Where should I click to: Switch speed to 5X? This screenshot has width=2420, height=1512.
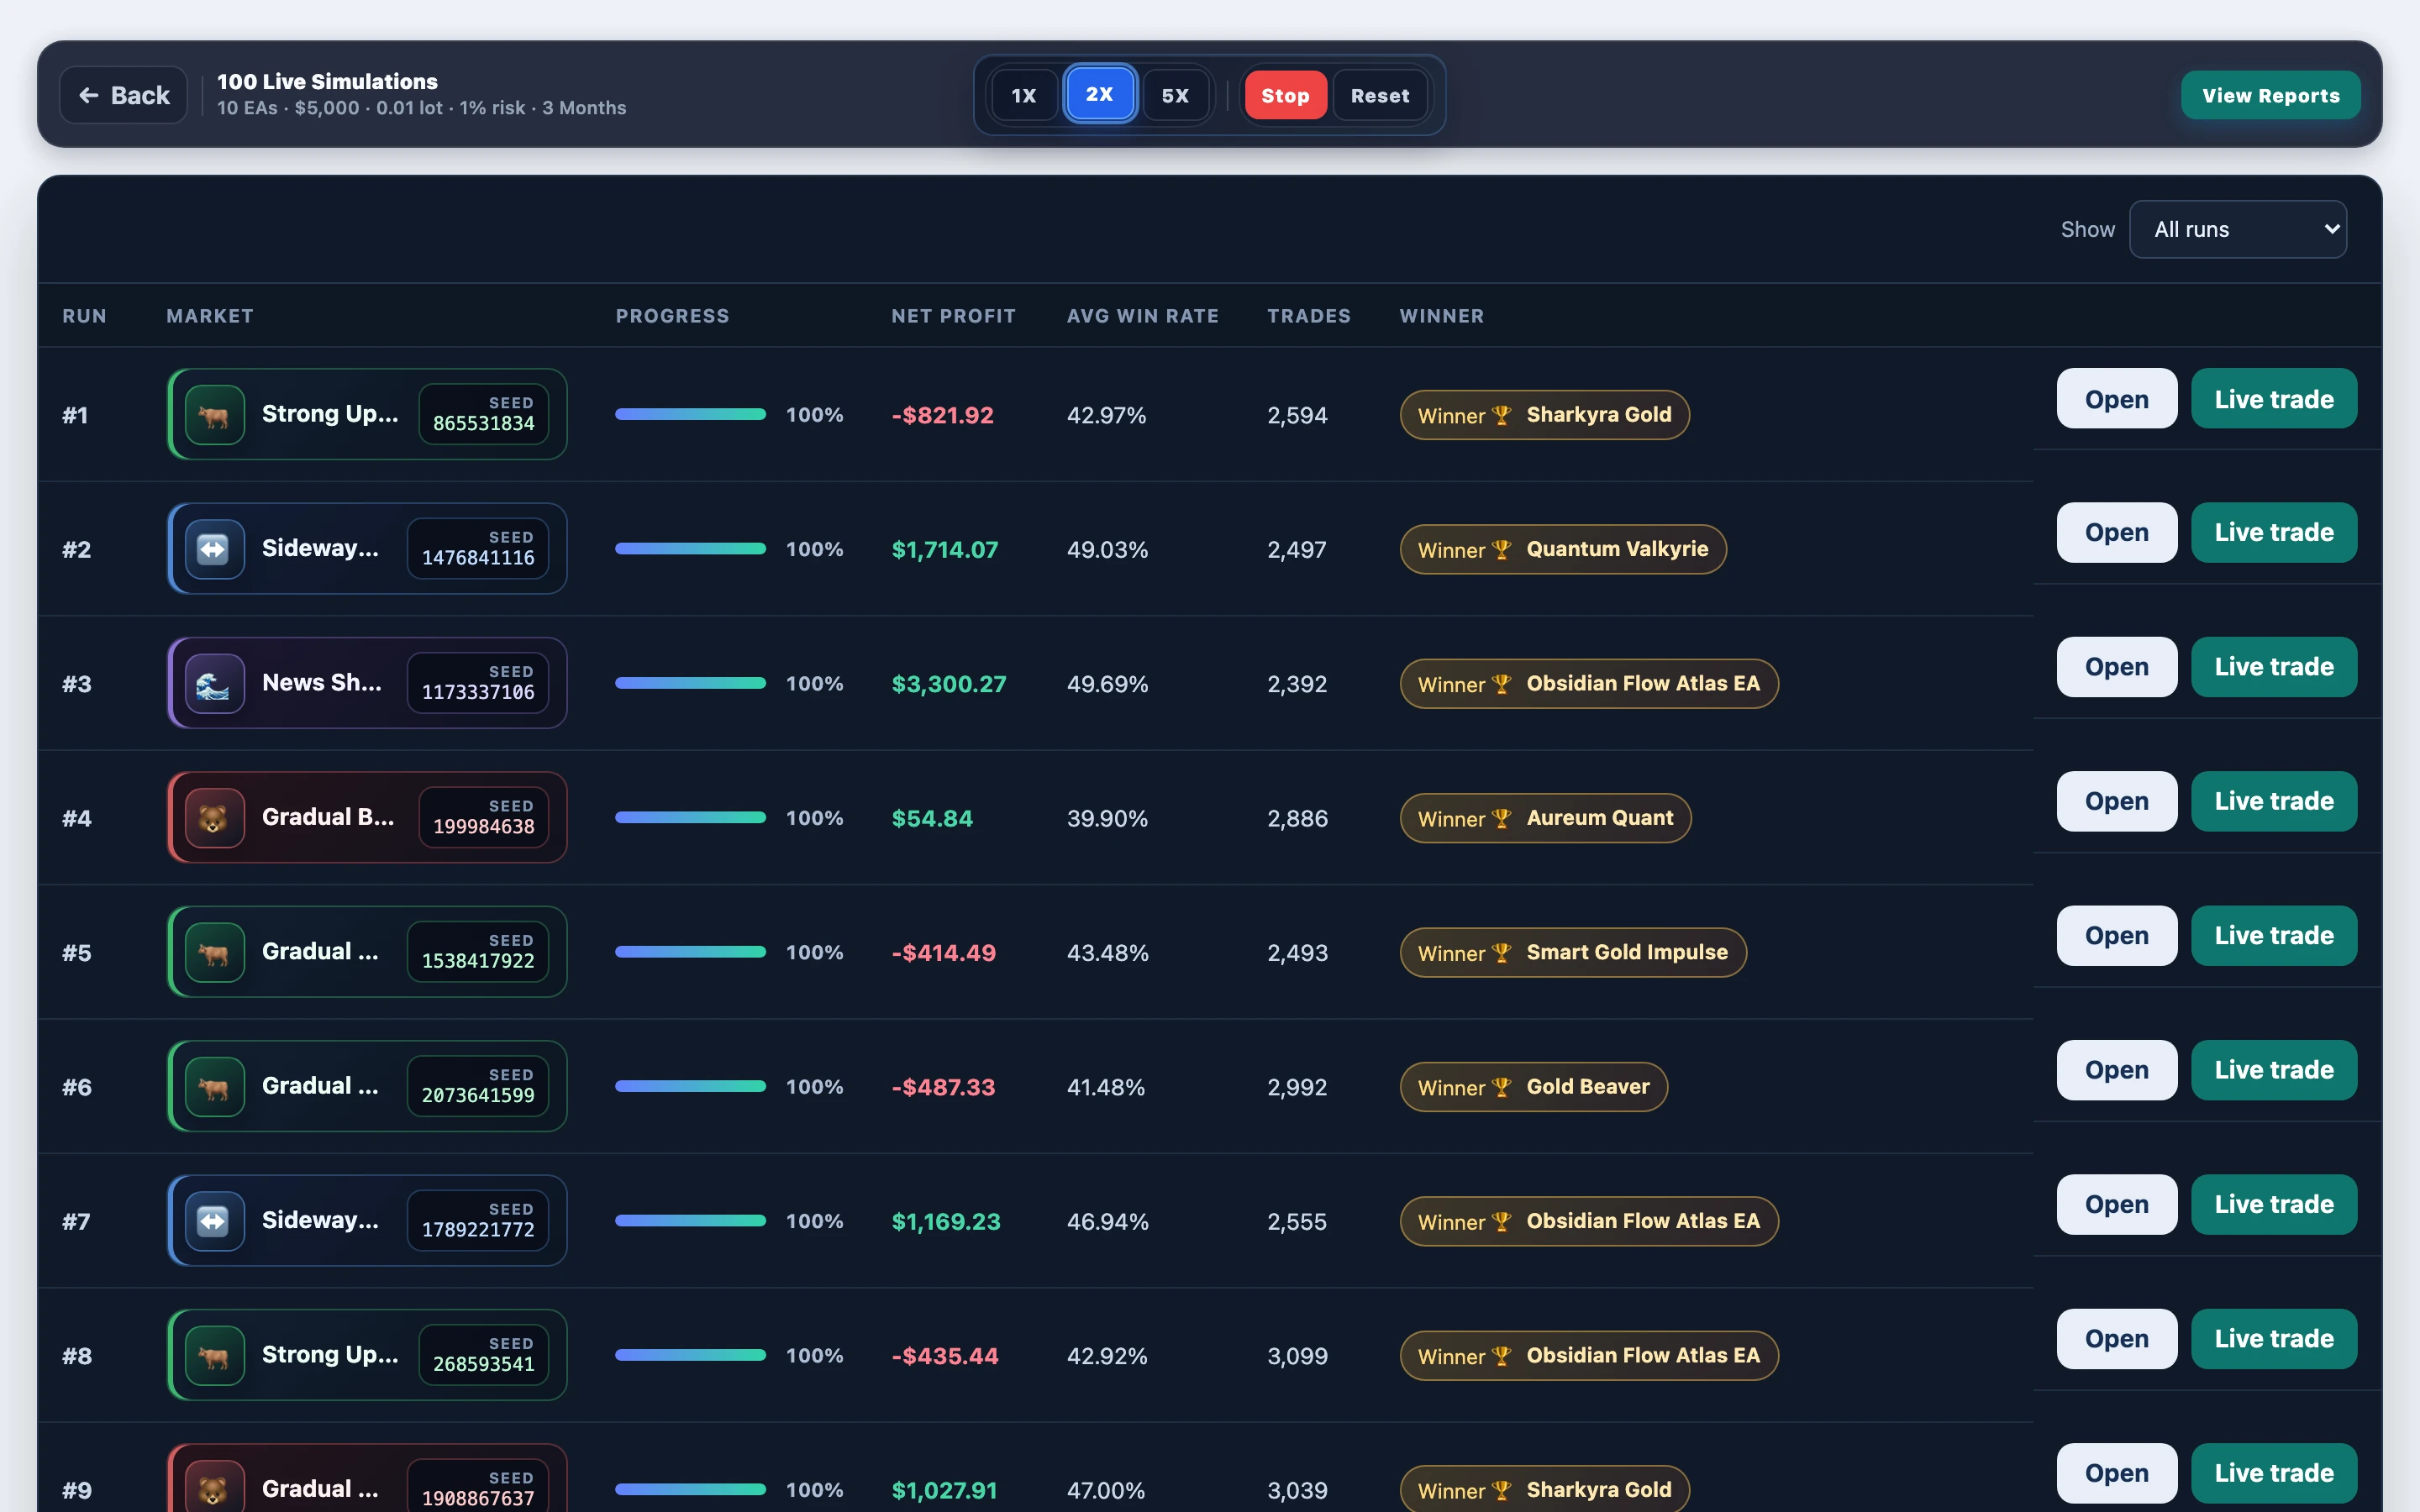click(1175, 95)
